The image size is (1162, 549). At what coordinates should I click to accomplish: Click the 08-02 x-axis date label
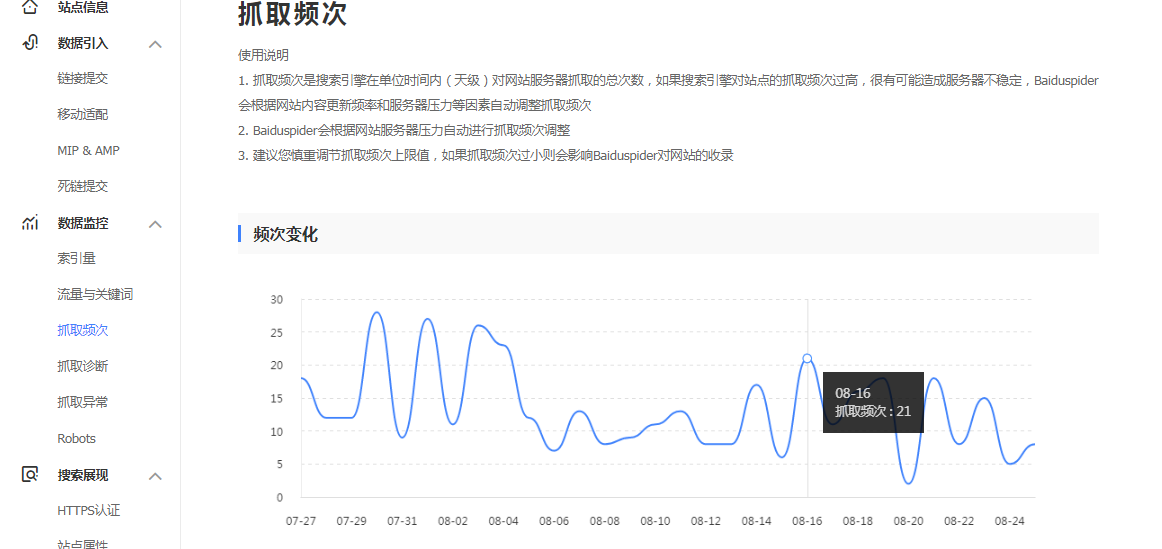coord(453,521)
